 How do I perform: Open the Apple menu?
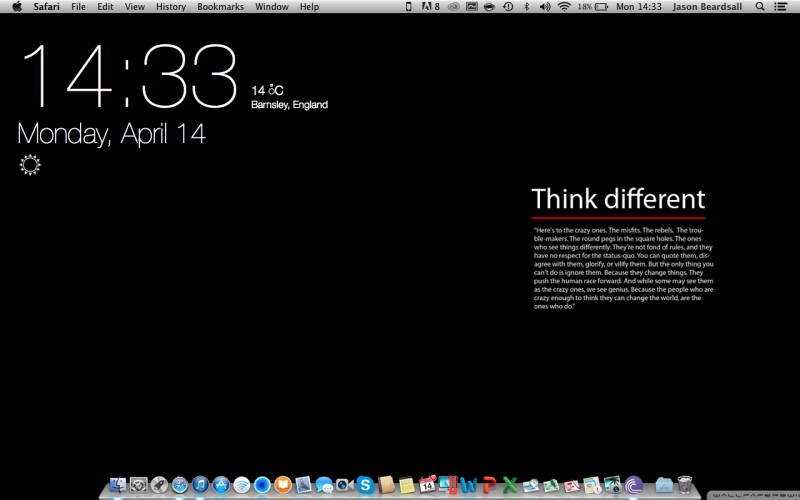[17, 7]
